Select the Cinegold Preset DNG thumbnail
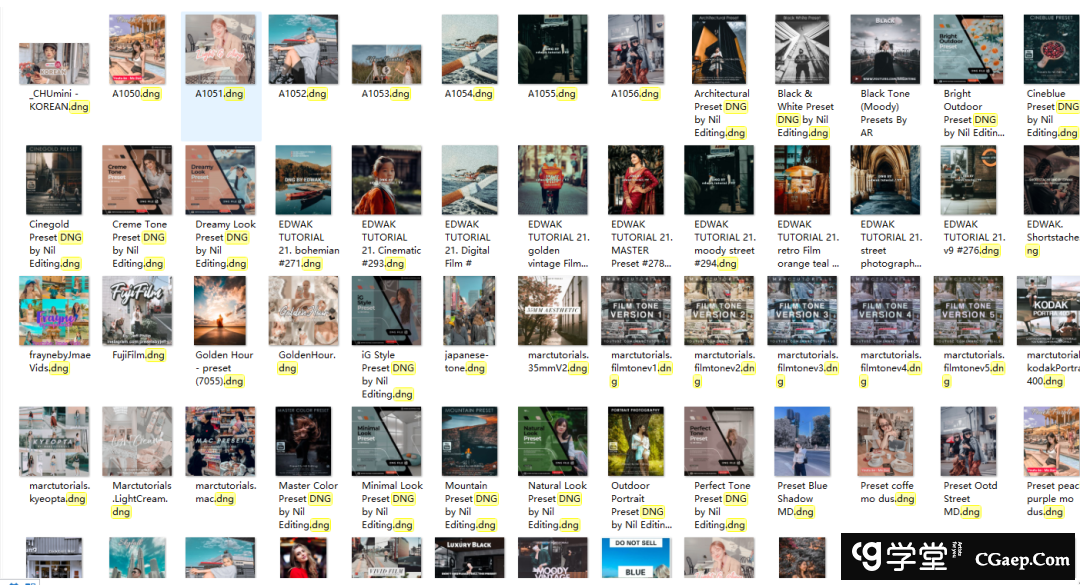The height and width of the screenshot is (585, 1080). pyautogui.click(x=54, y=180)
